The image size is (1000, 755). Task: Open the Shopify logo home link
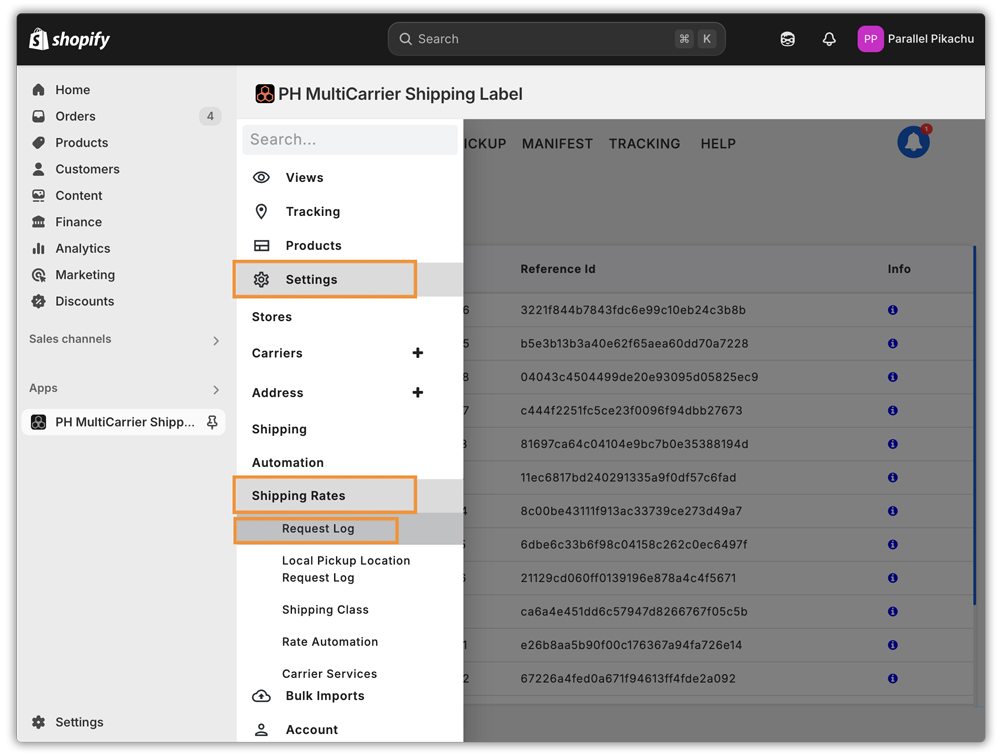point(69,40)
